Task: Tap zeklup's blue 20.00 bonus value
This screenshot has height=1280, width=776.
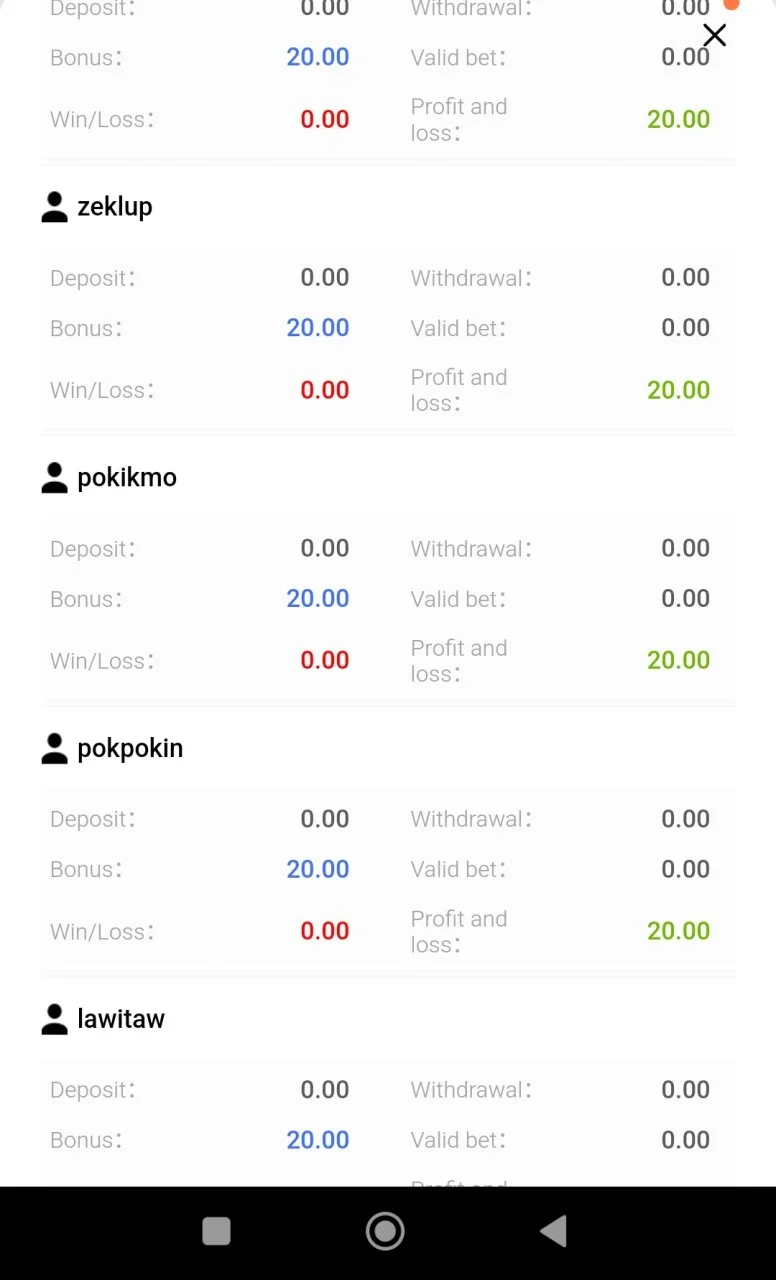Action: click(x=318, y=328)
